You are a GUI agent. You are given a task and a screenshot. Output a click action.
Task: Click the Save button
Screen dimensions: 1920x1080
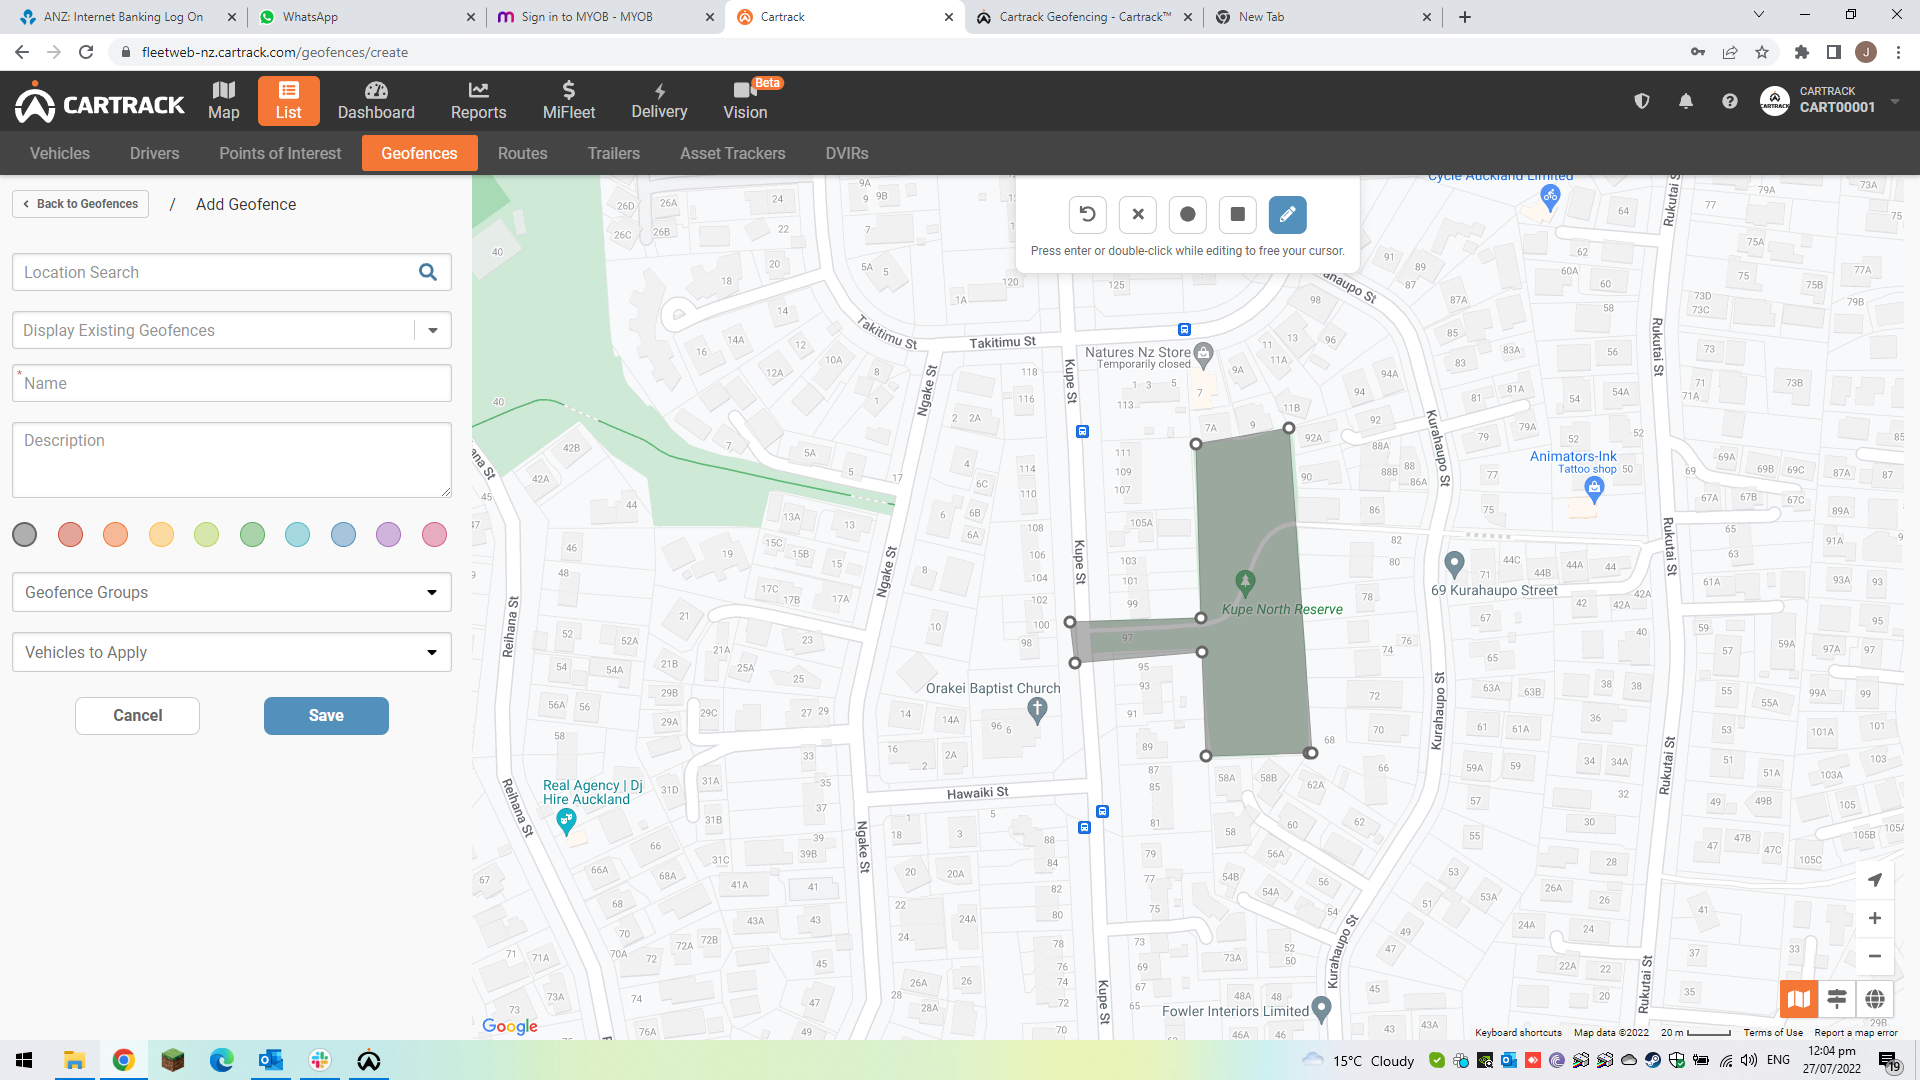[x=326, y=716]
